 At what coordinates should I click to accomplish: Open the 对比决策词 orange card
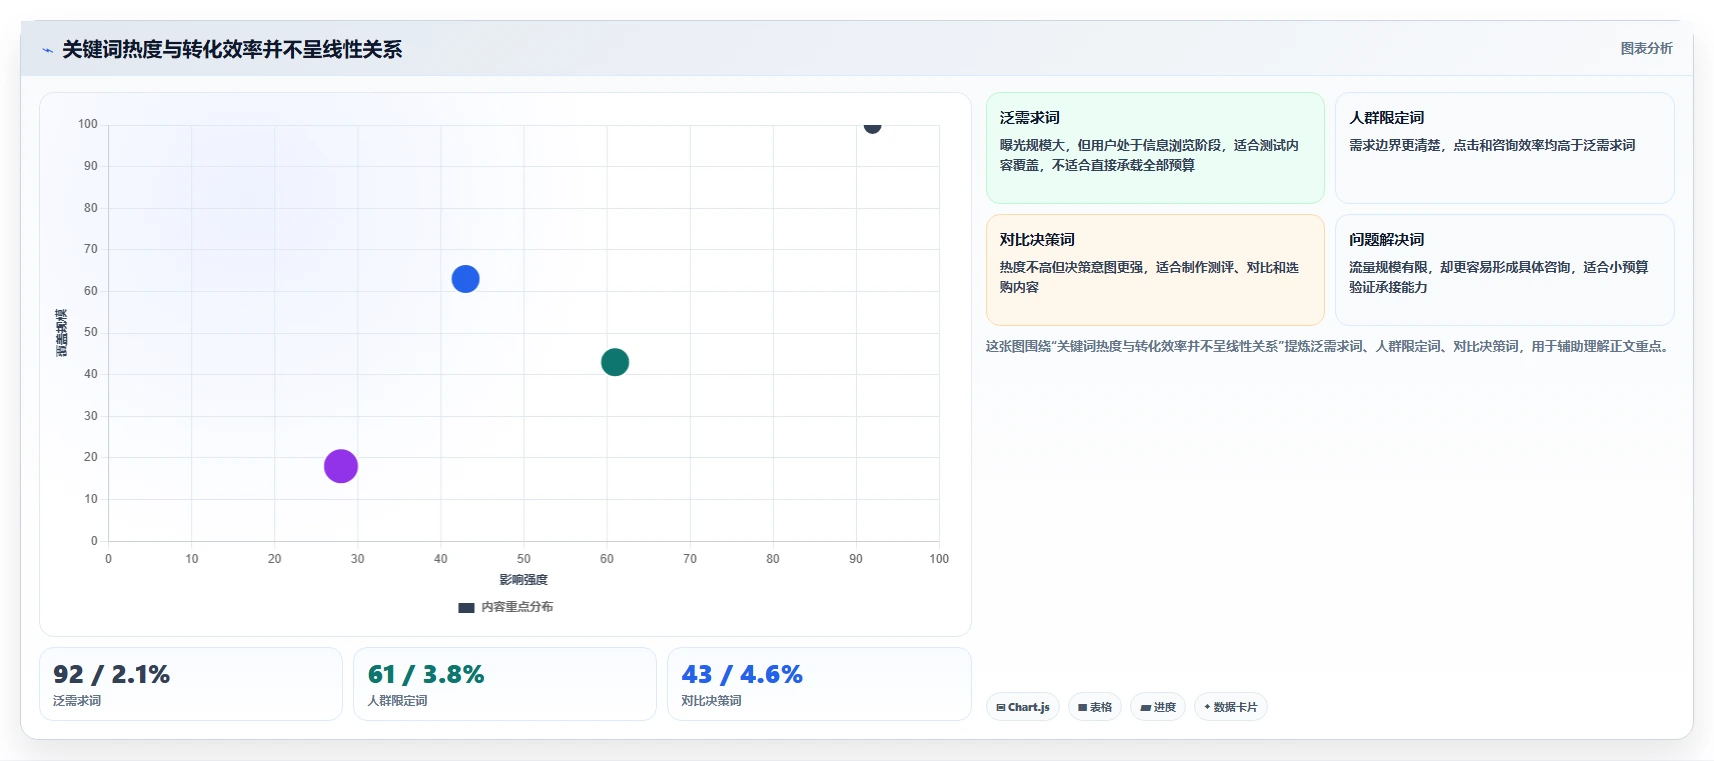[1155, 270]
